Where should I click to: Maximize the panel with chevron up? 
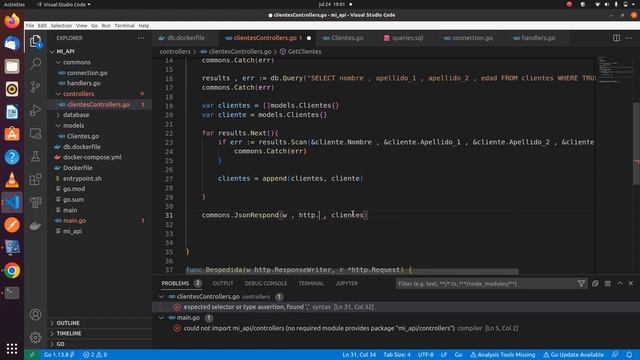click(x=620, y=284)
